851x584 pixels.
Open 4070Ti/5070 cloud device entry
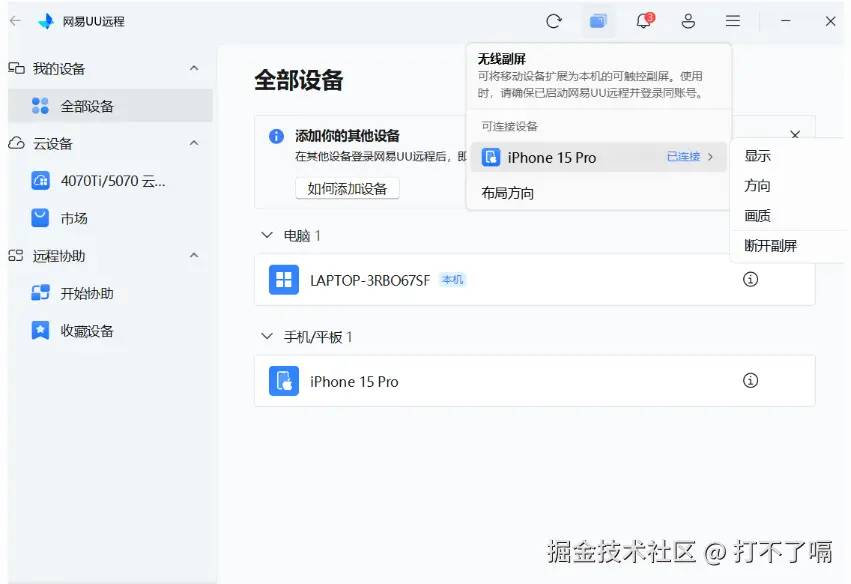click(x=110, y=181)
